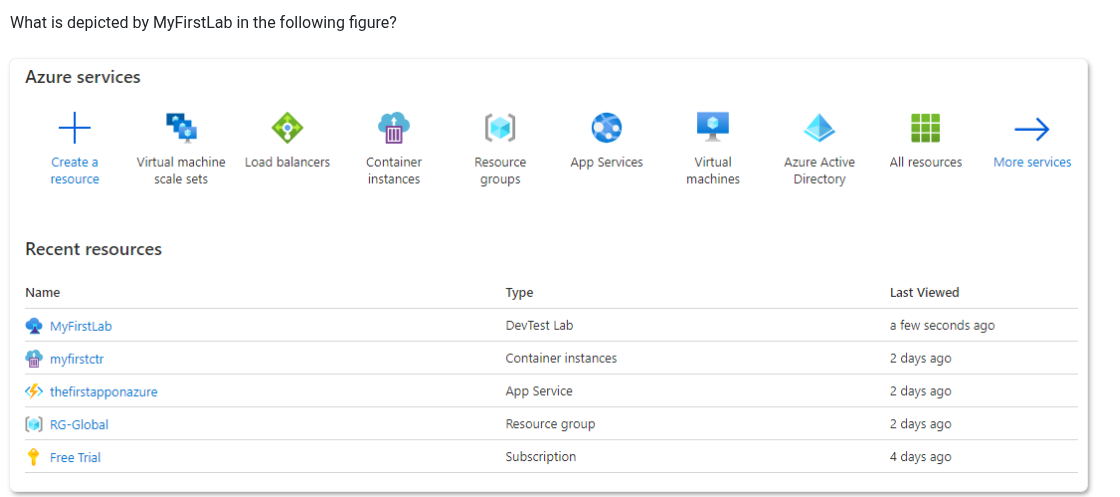Viewport: 1120px width, 497px height.
Task: Click the Recent resources heading
Action: (x=94, y=249)
